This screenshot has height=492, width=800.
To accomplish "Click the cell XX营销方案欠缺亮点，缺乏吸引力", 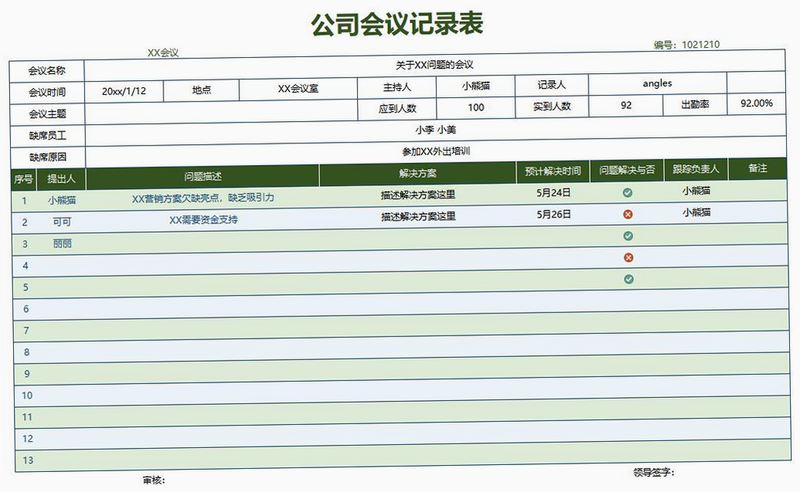I will pos(203,198).
